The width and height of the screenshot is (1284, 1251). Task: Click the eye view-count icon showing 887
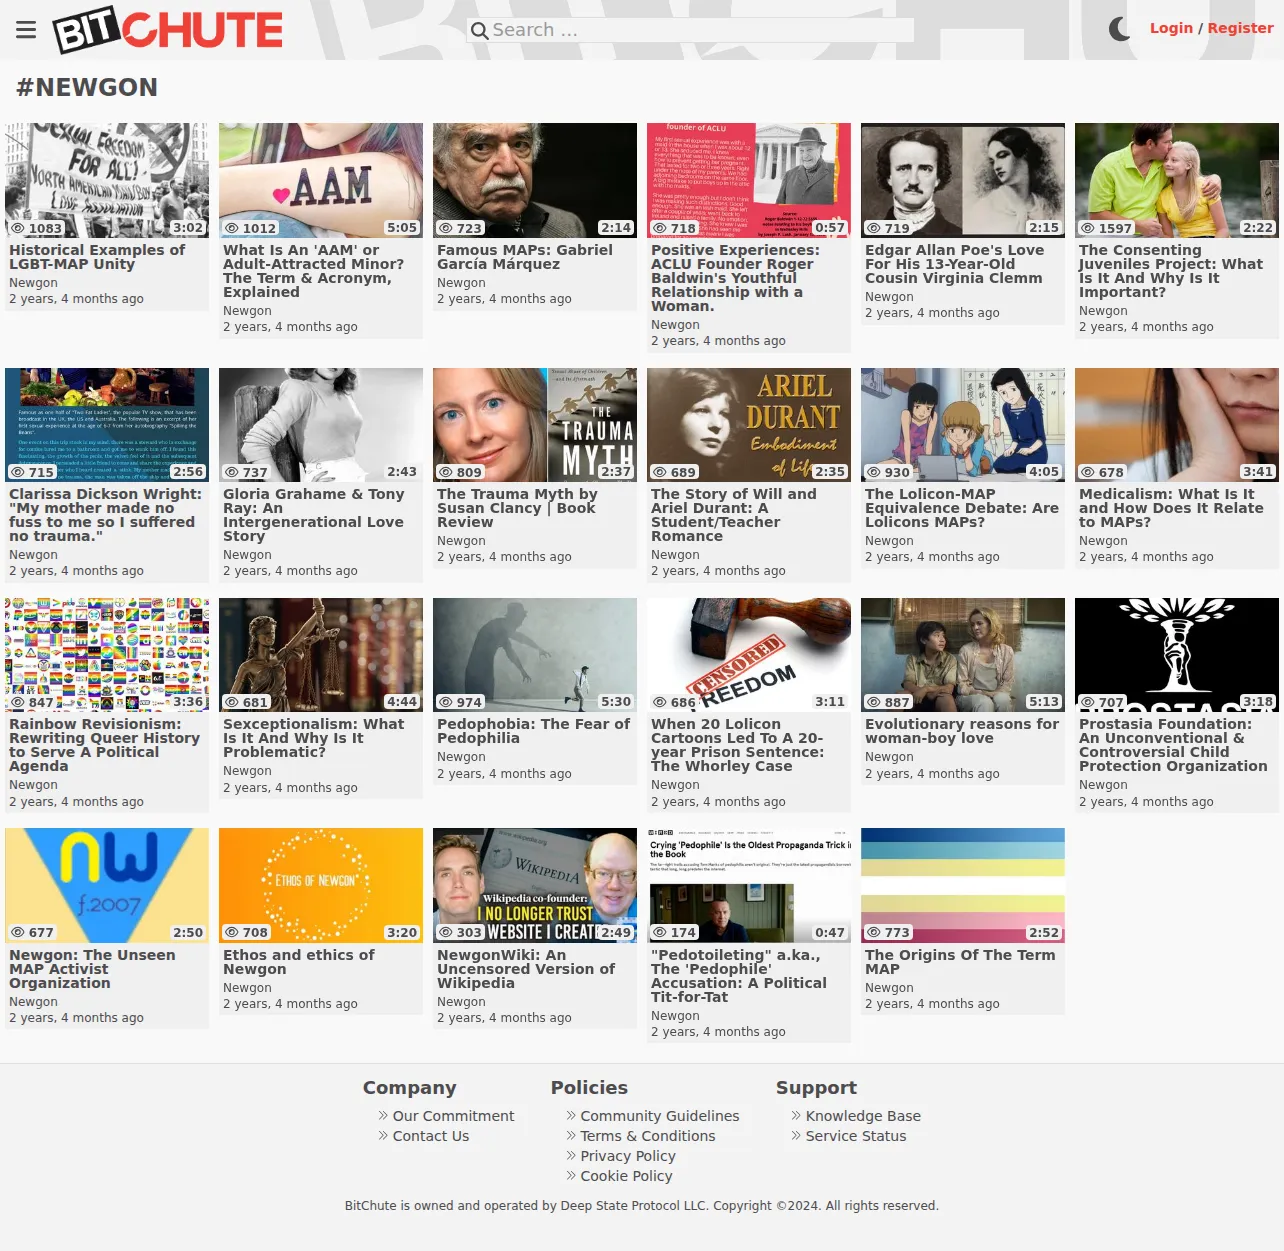point(874,702)
